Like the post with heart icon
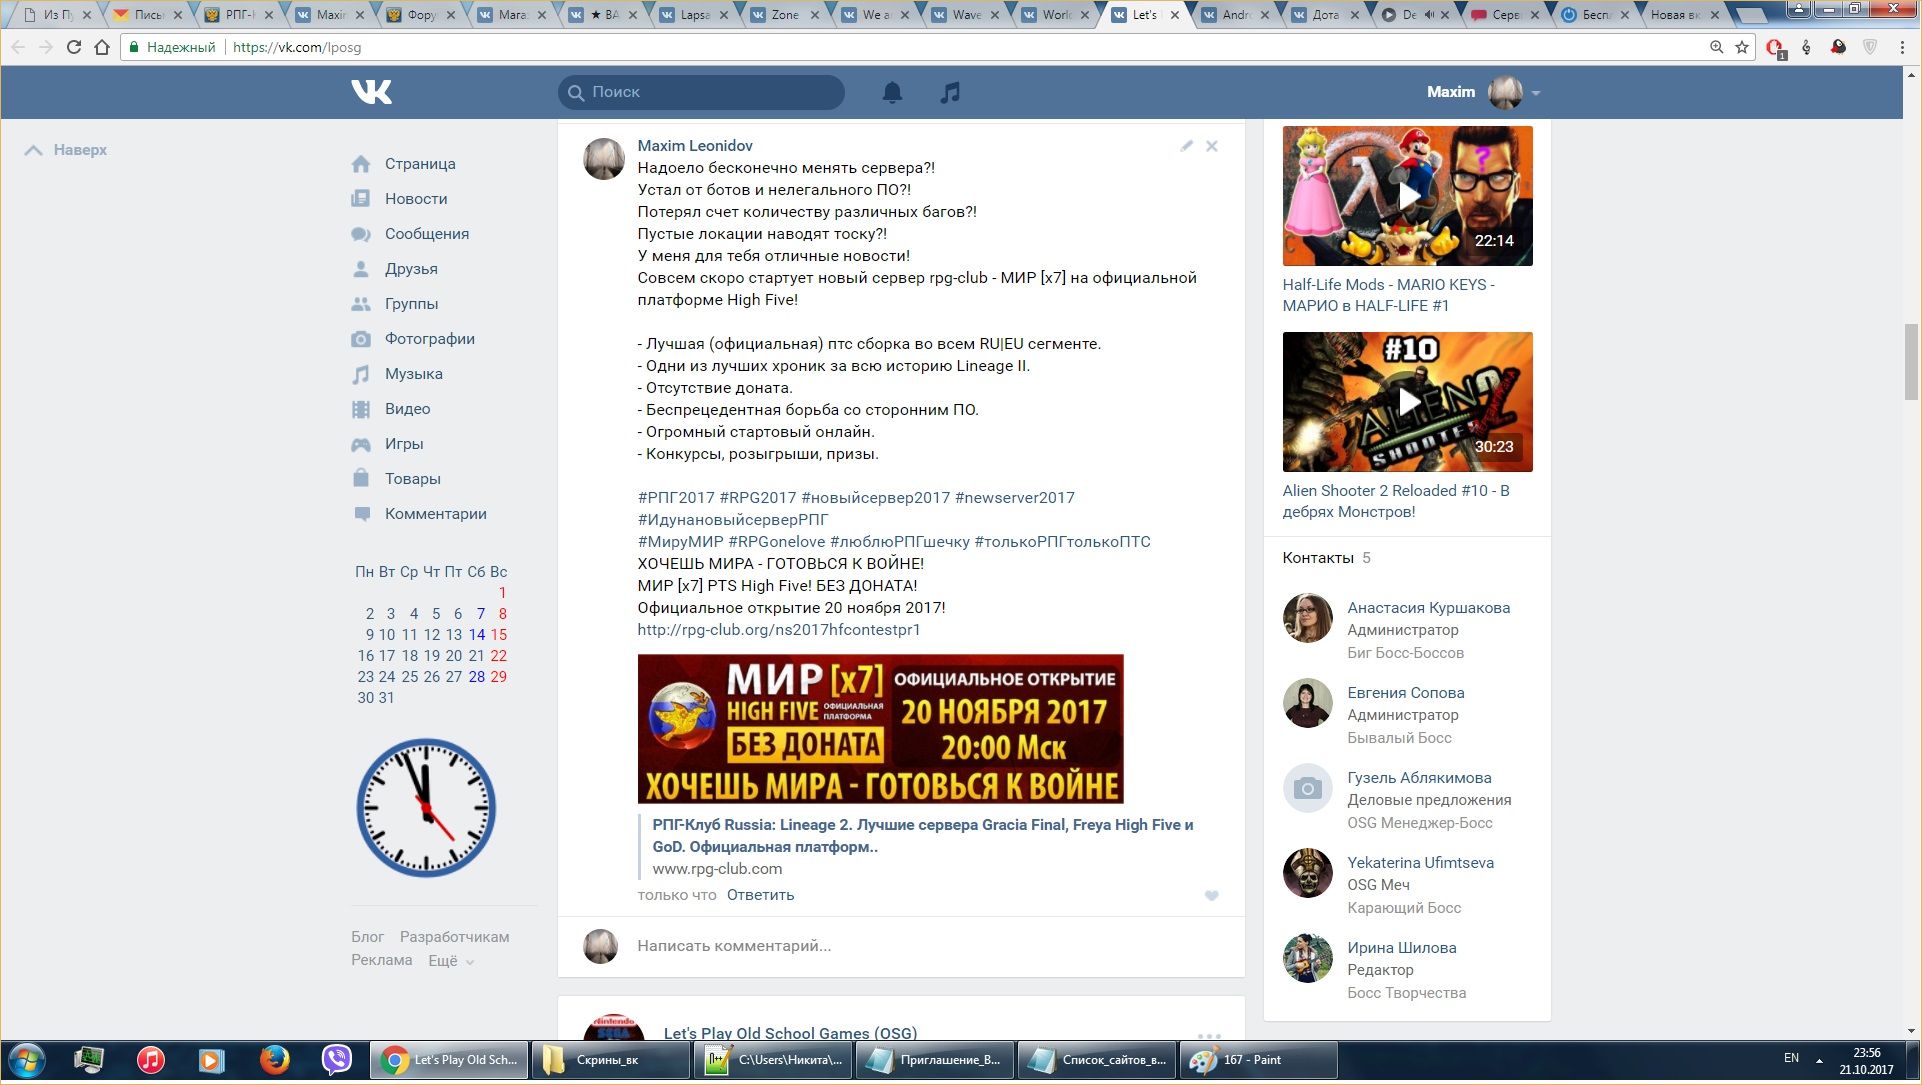The height and width of the screenshot is (1085, 1922). point(1211,896)
